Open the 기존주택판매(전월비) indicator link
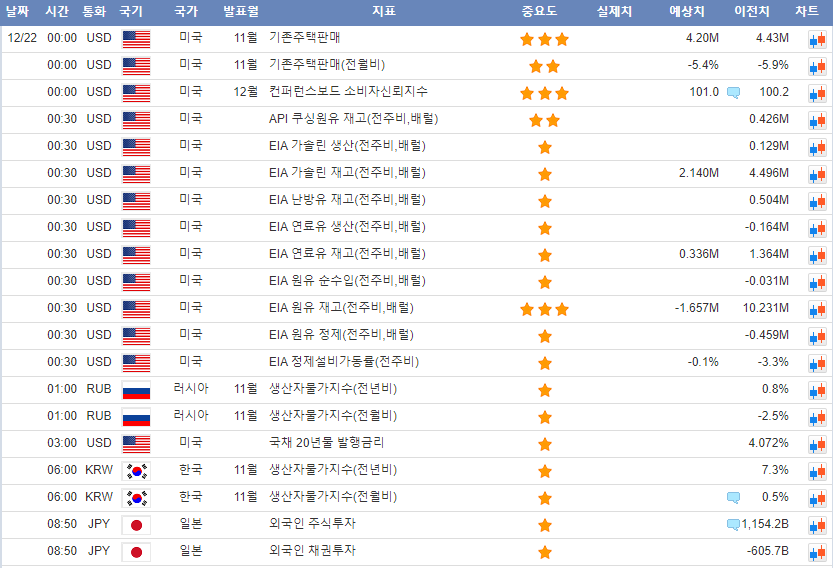Viewport: 833px width, 568px height. 326,65
